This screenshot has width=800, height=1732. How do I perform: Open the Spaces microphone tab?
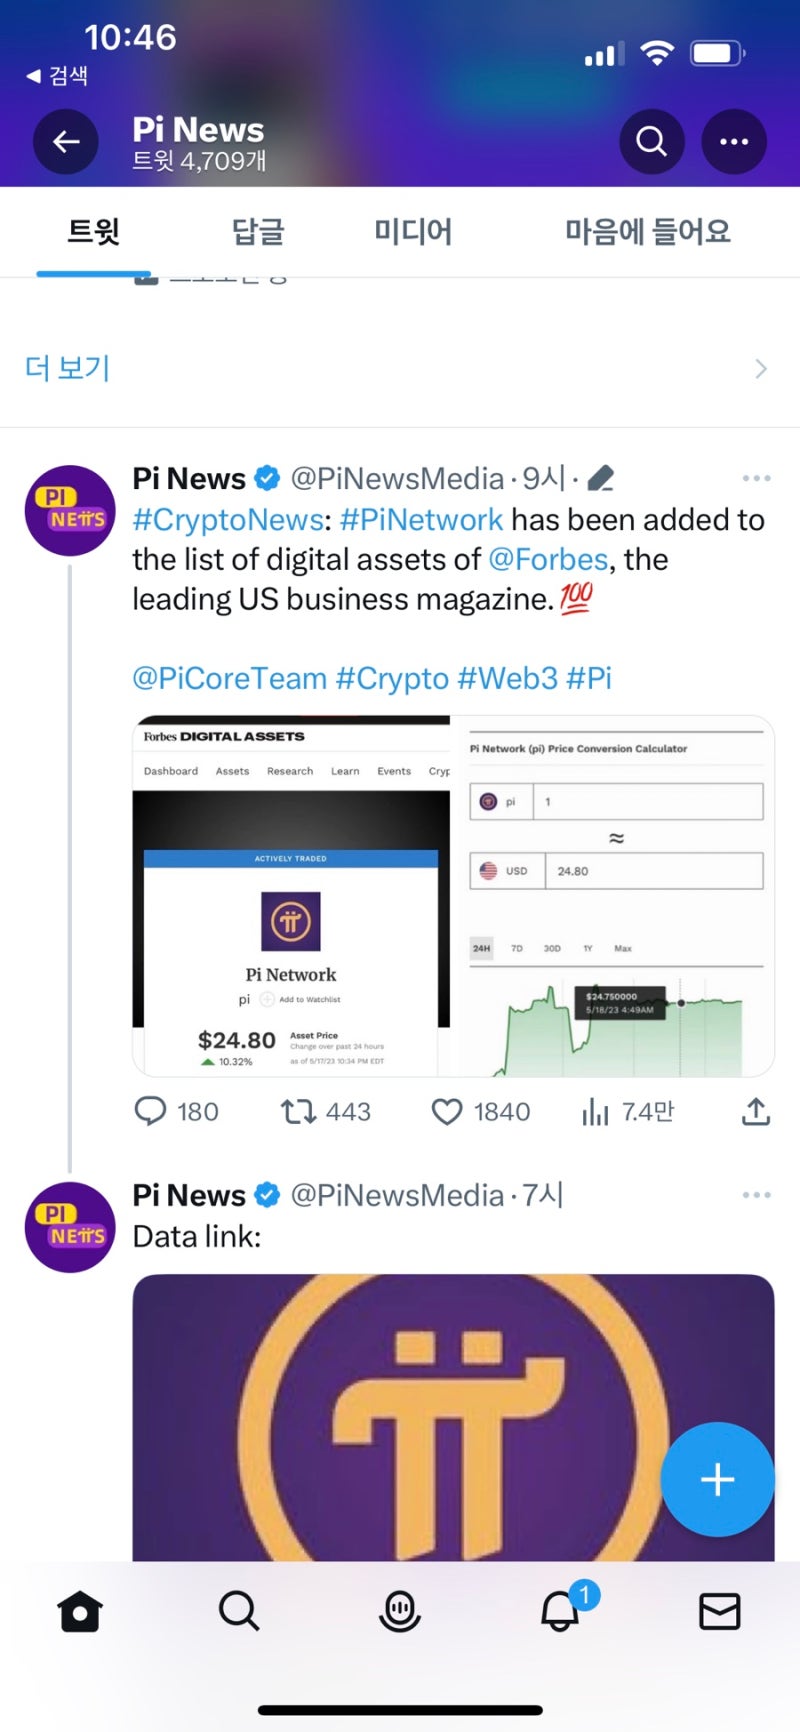pos(400,1612)
